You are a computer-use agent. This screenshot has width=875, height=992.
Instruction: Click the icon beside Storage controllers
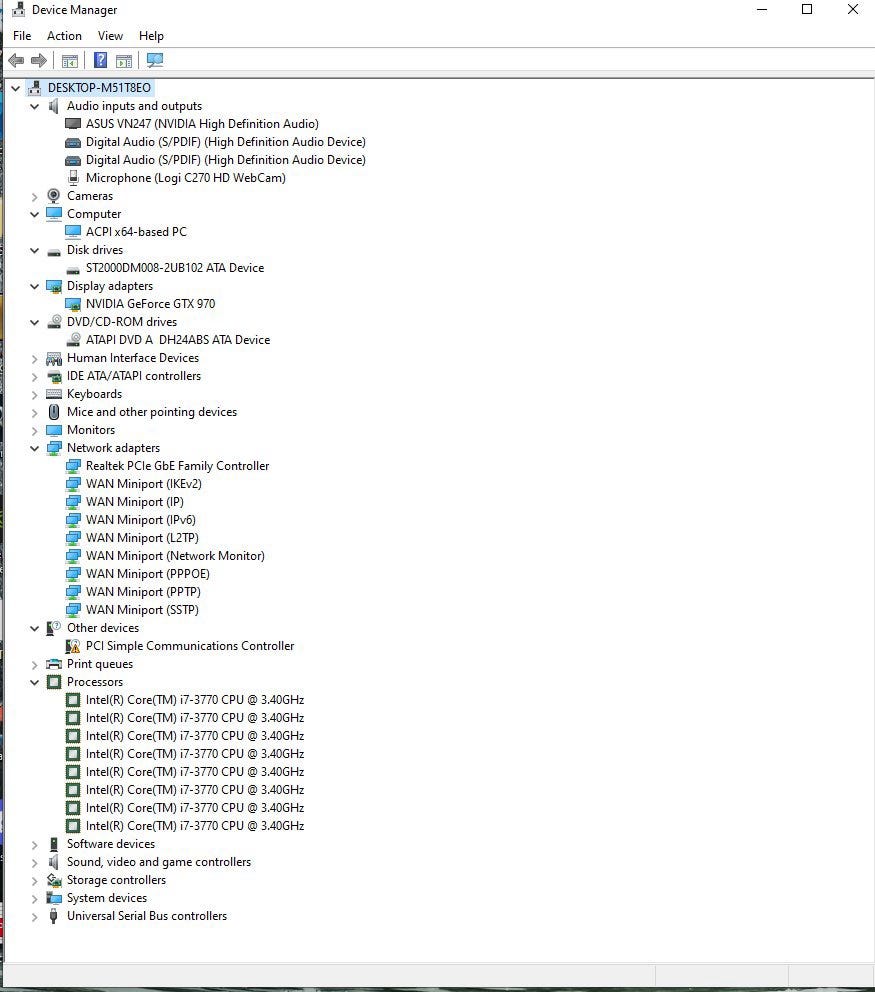[54, 880]
